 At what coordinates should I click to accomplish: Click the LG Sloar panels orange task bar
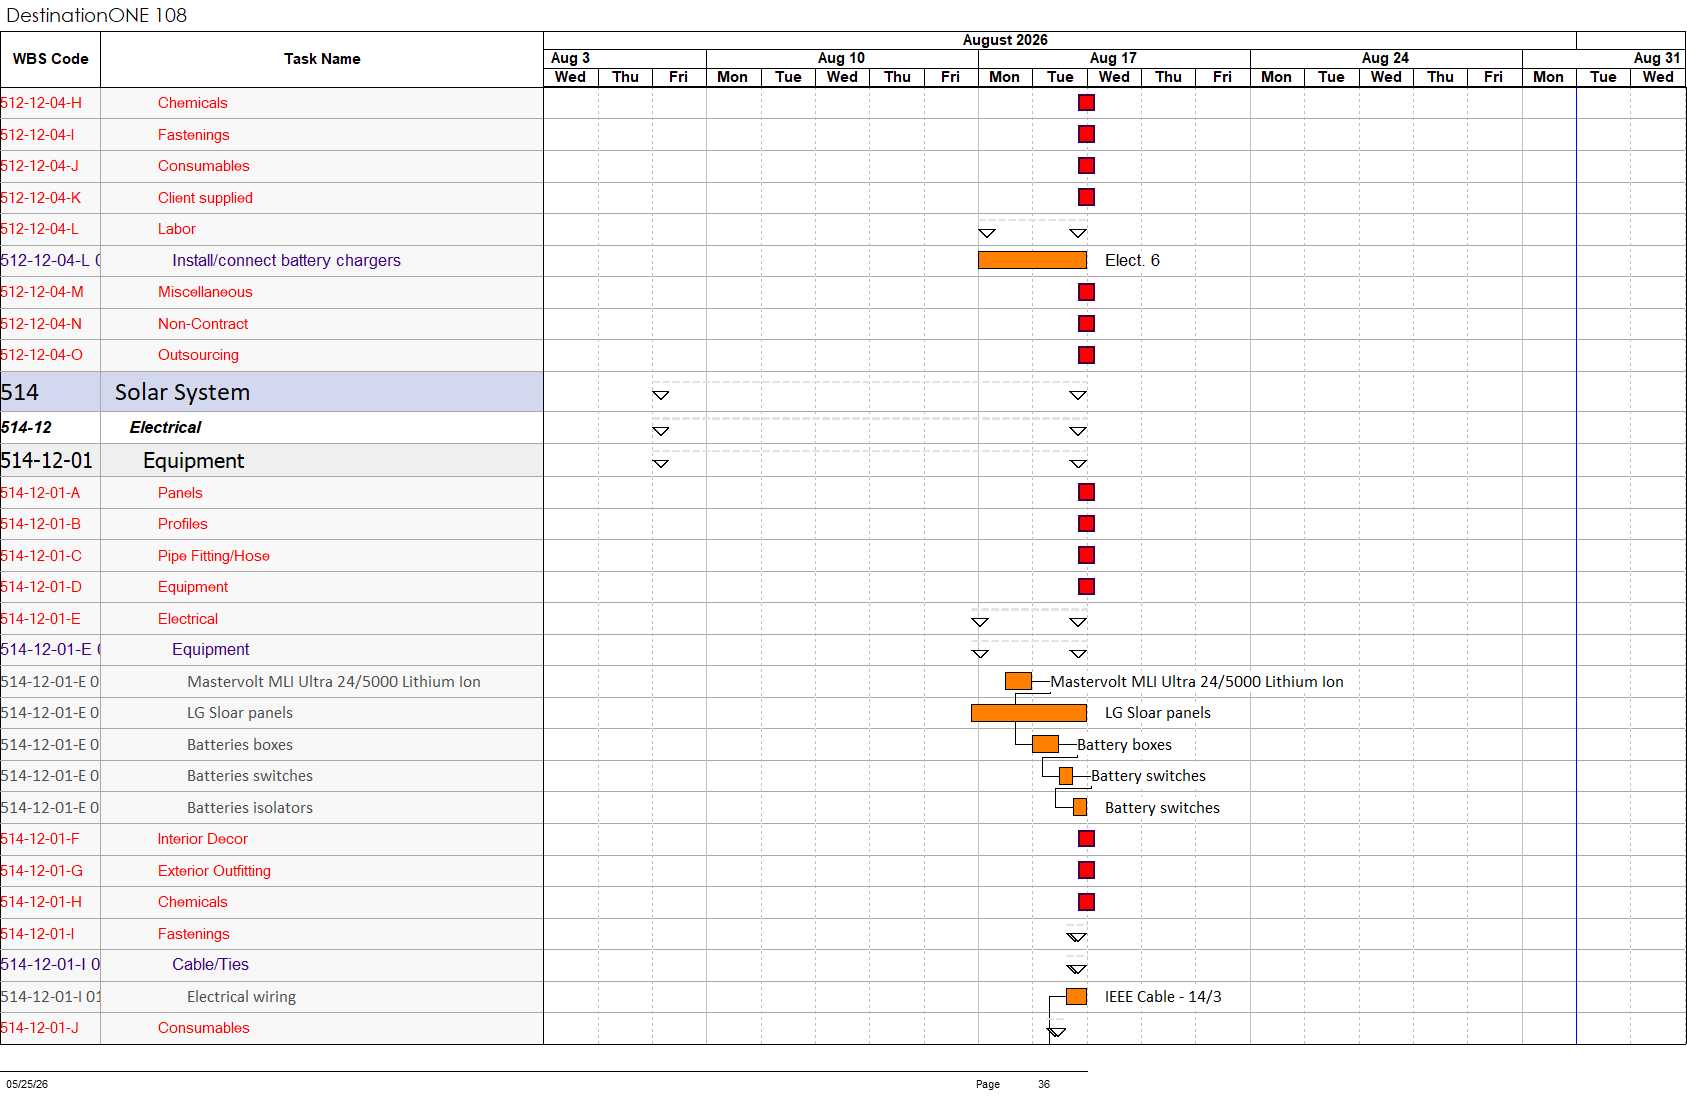[1029, 713]
